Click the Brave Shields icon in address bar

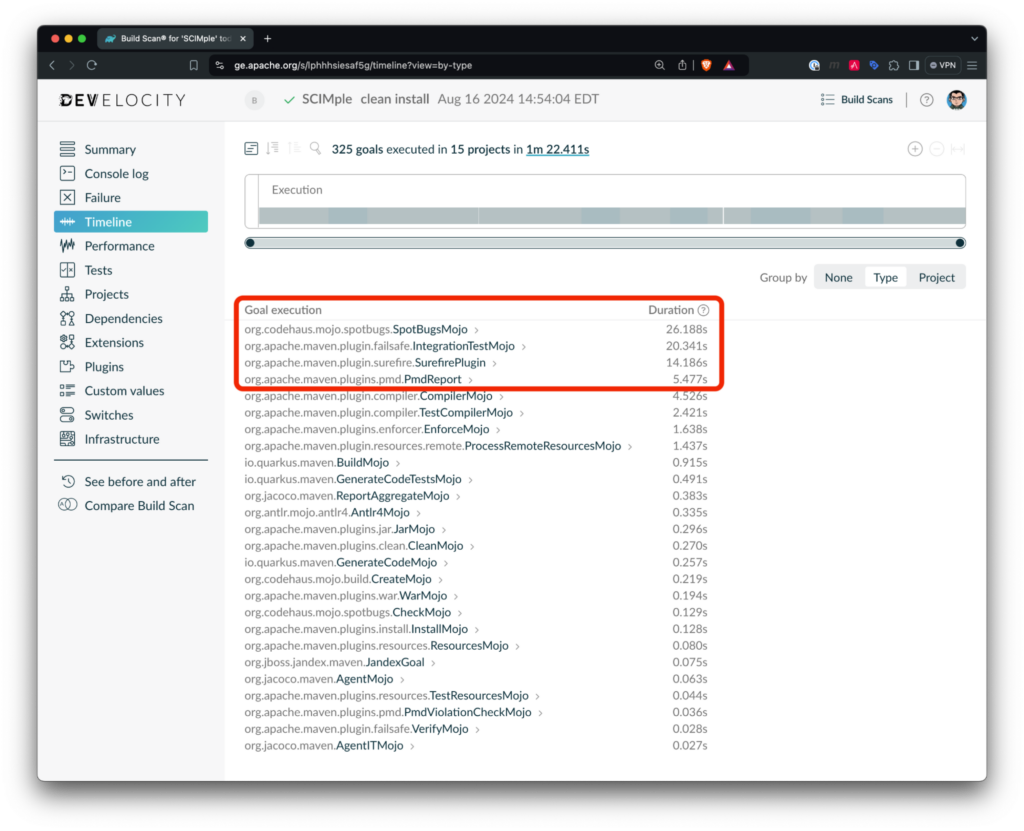coord(706,65)
